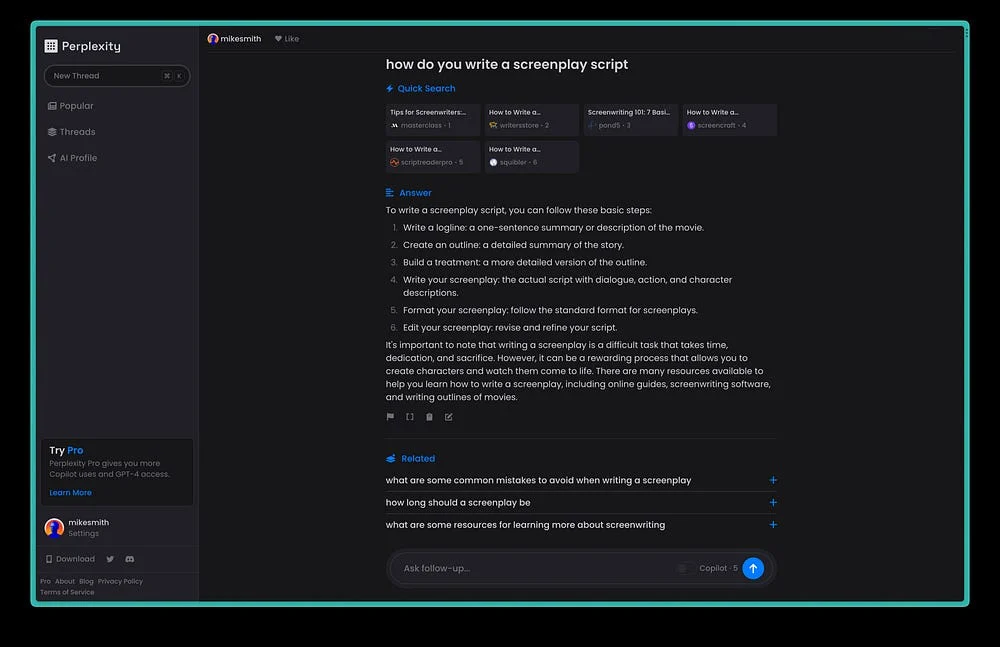The image size is (1000, 647).
Task: Open the Terms of Service footer link
Action: tap(67, 592)
